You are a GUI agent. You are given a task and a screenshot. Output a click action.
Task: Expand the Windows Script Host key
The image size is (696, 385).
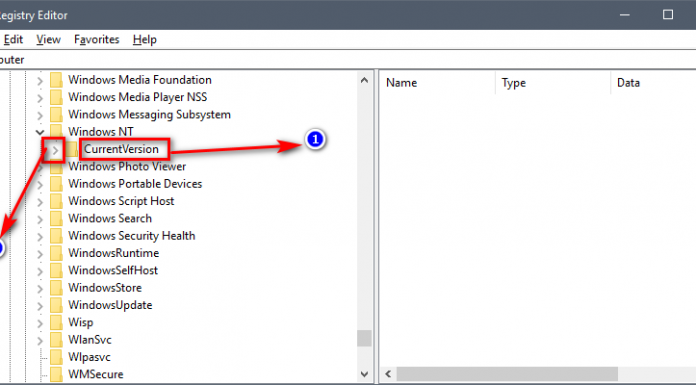click(40, 202)
